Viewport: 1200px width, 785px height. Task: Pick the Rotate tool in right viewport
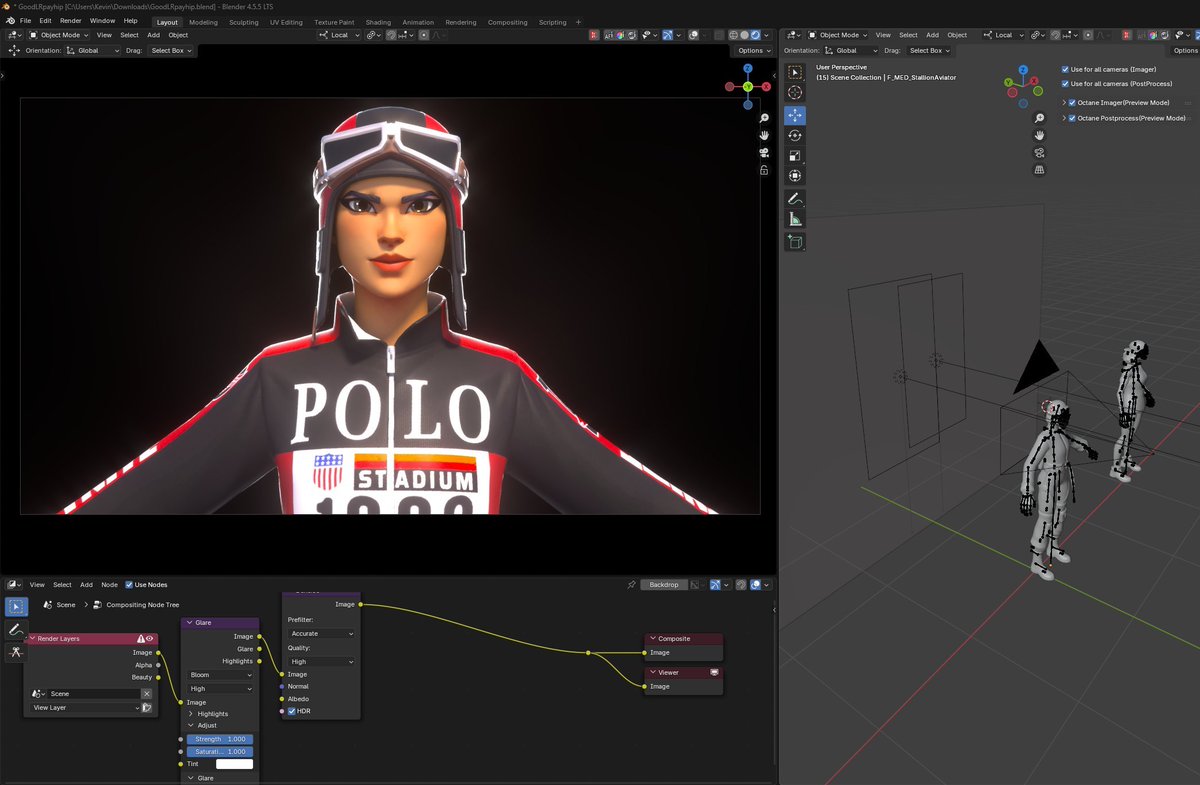(x=795, y=135)
